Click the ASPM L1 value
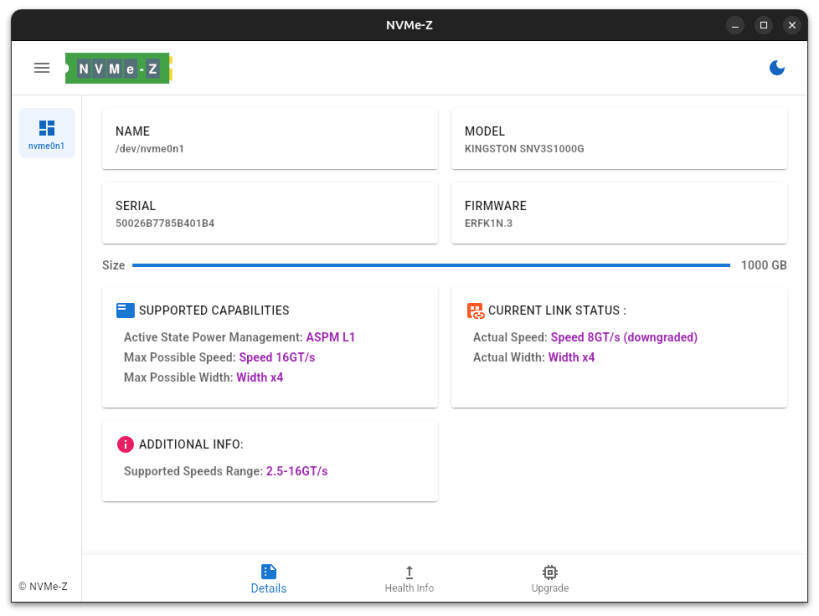 (331, 338)
